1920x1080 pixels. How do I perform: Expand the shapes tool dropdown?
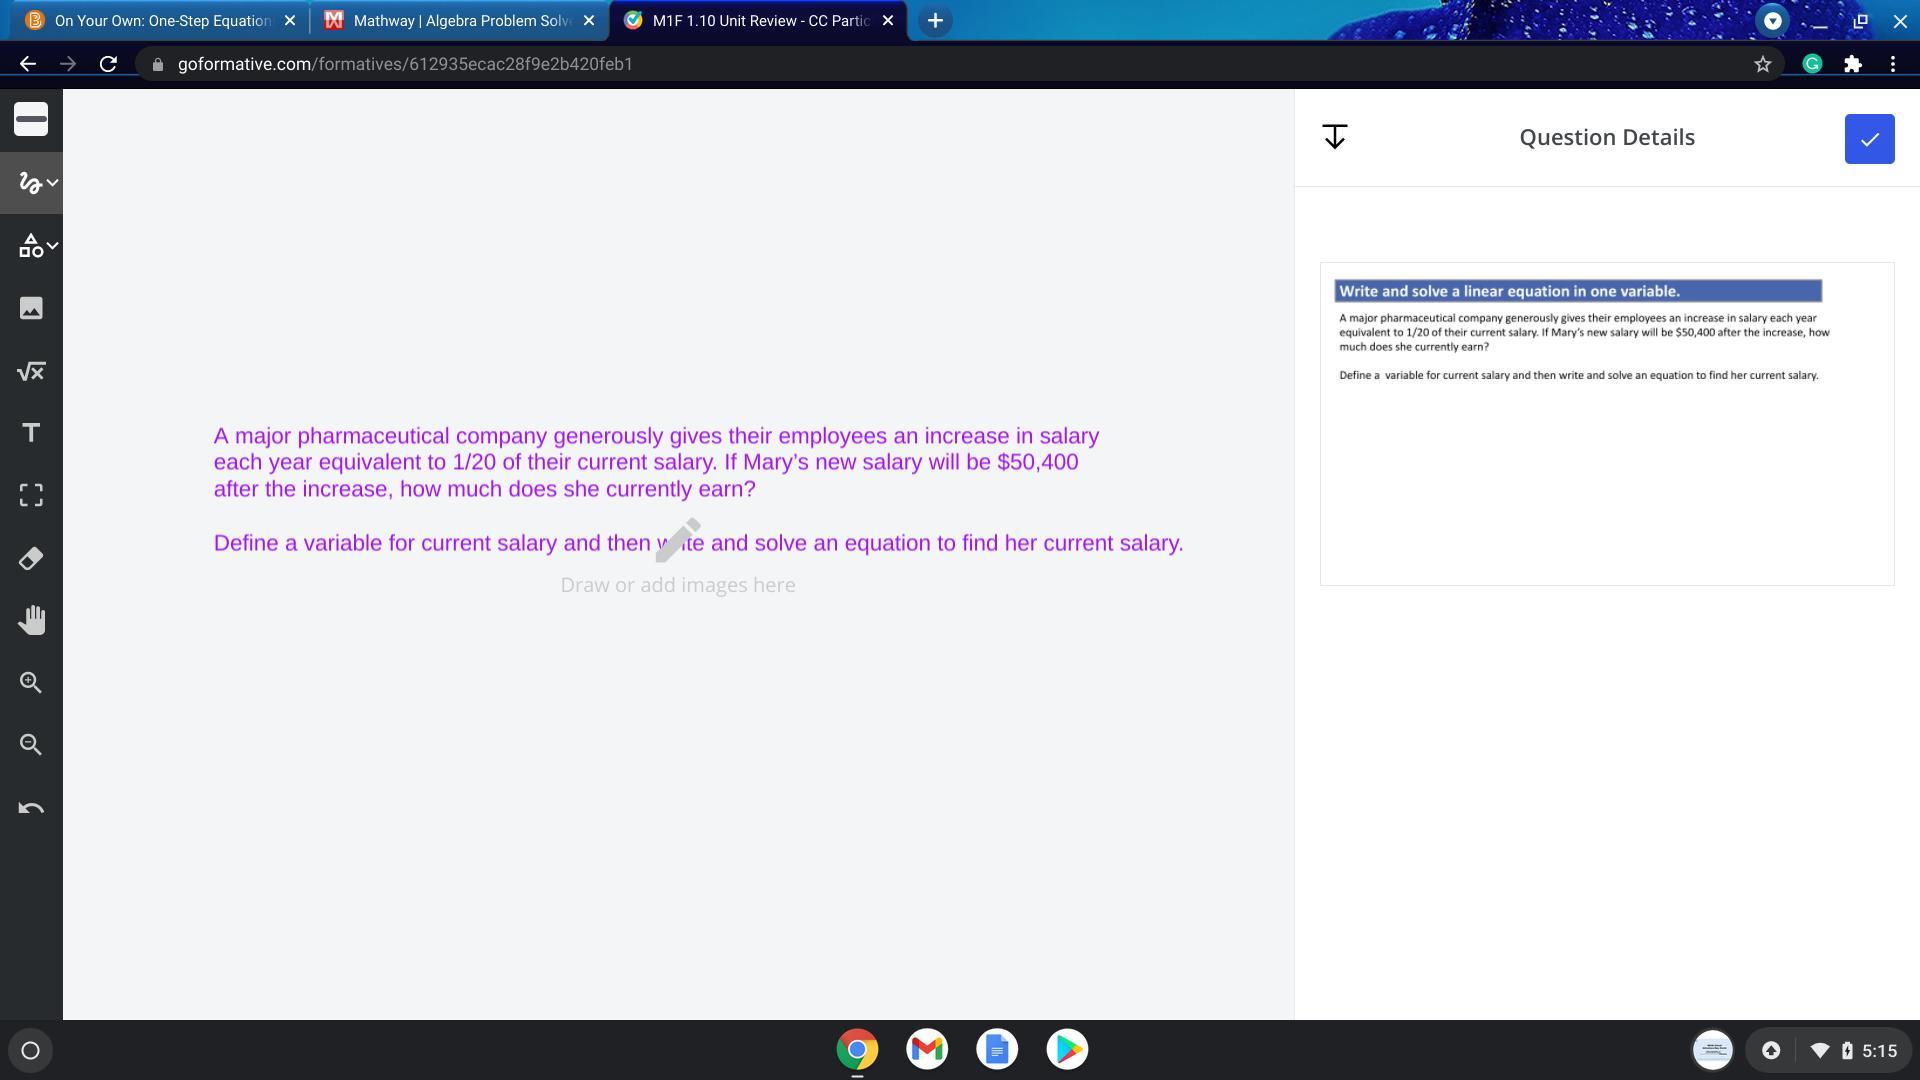click(x=52, y=245)
